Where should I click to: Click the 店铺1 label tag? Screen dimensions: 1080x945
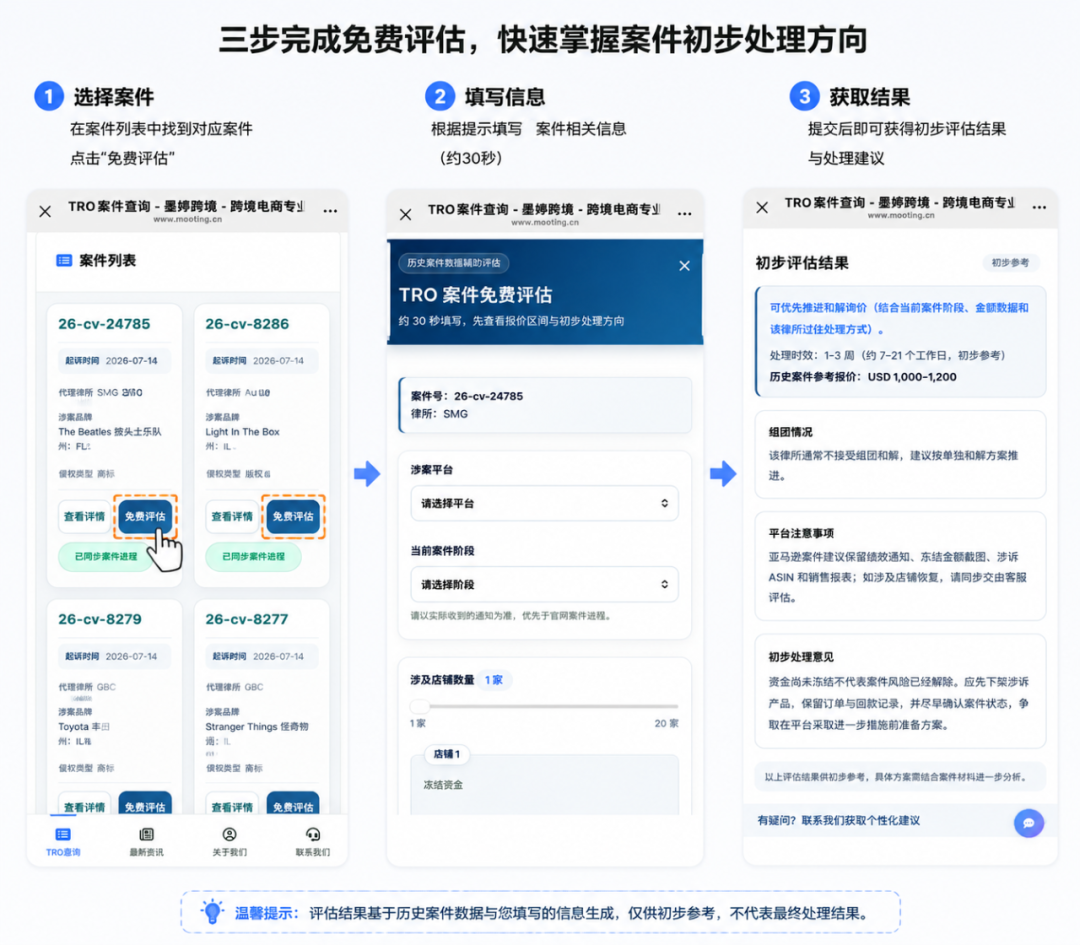pos(446,754)
